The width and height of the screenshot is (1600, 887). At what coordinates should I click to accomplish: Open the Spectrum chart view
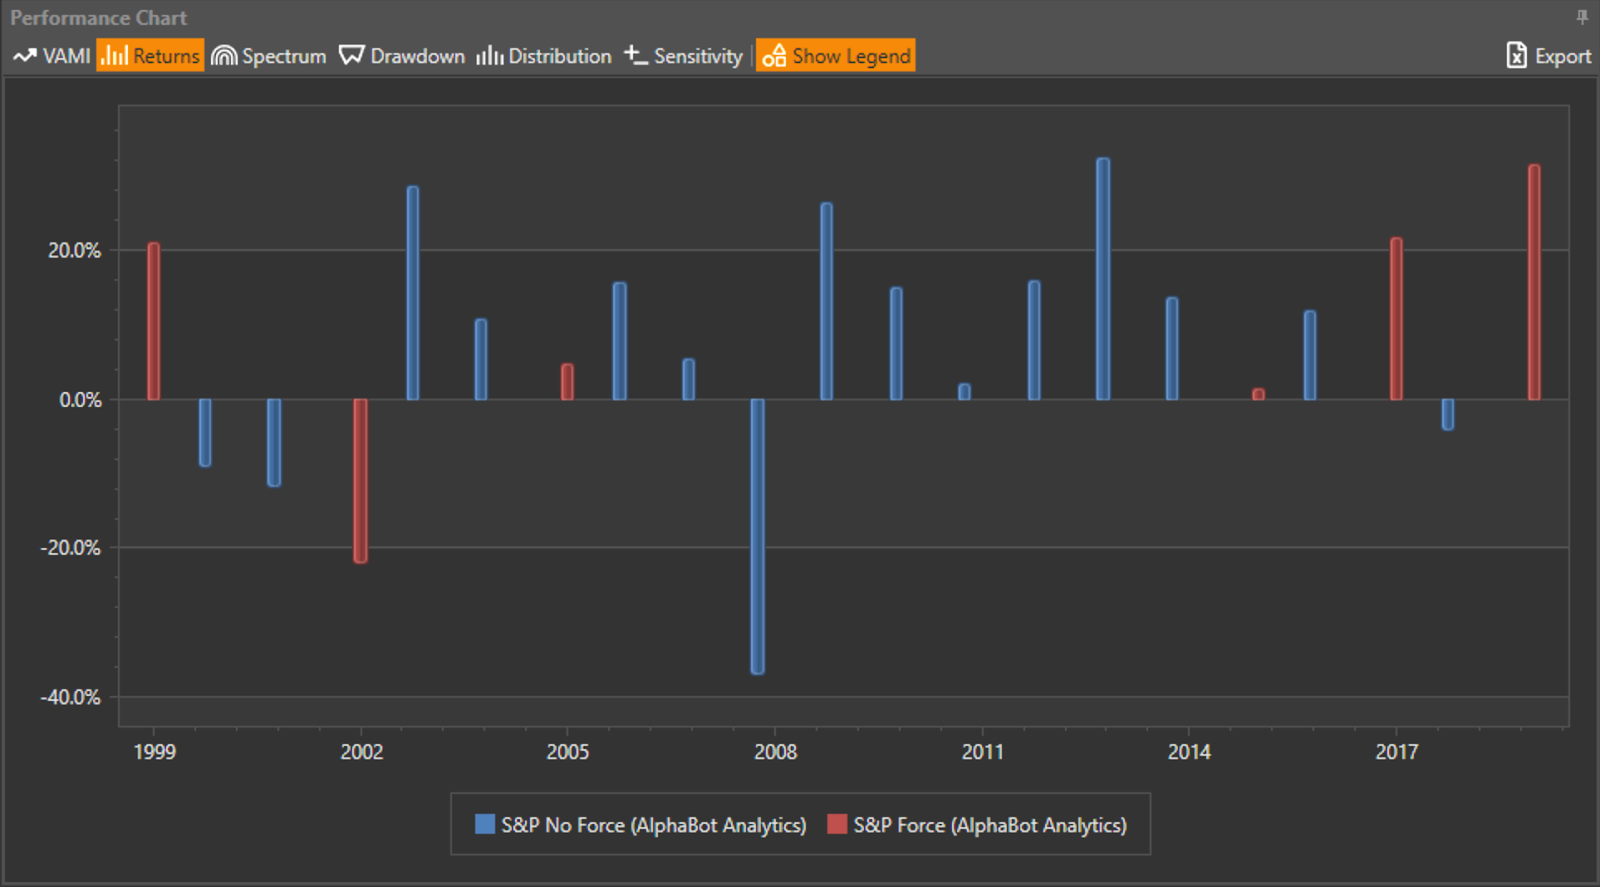click(x=269, y=56)
